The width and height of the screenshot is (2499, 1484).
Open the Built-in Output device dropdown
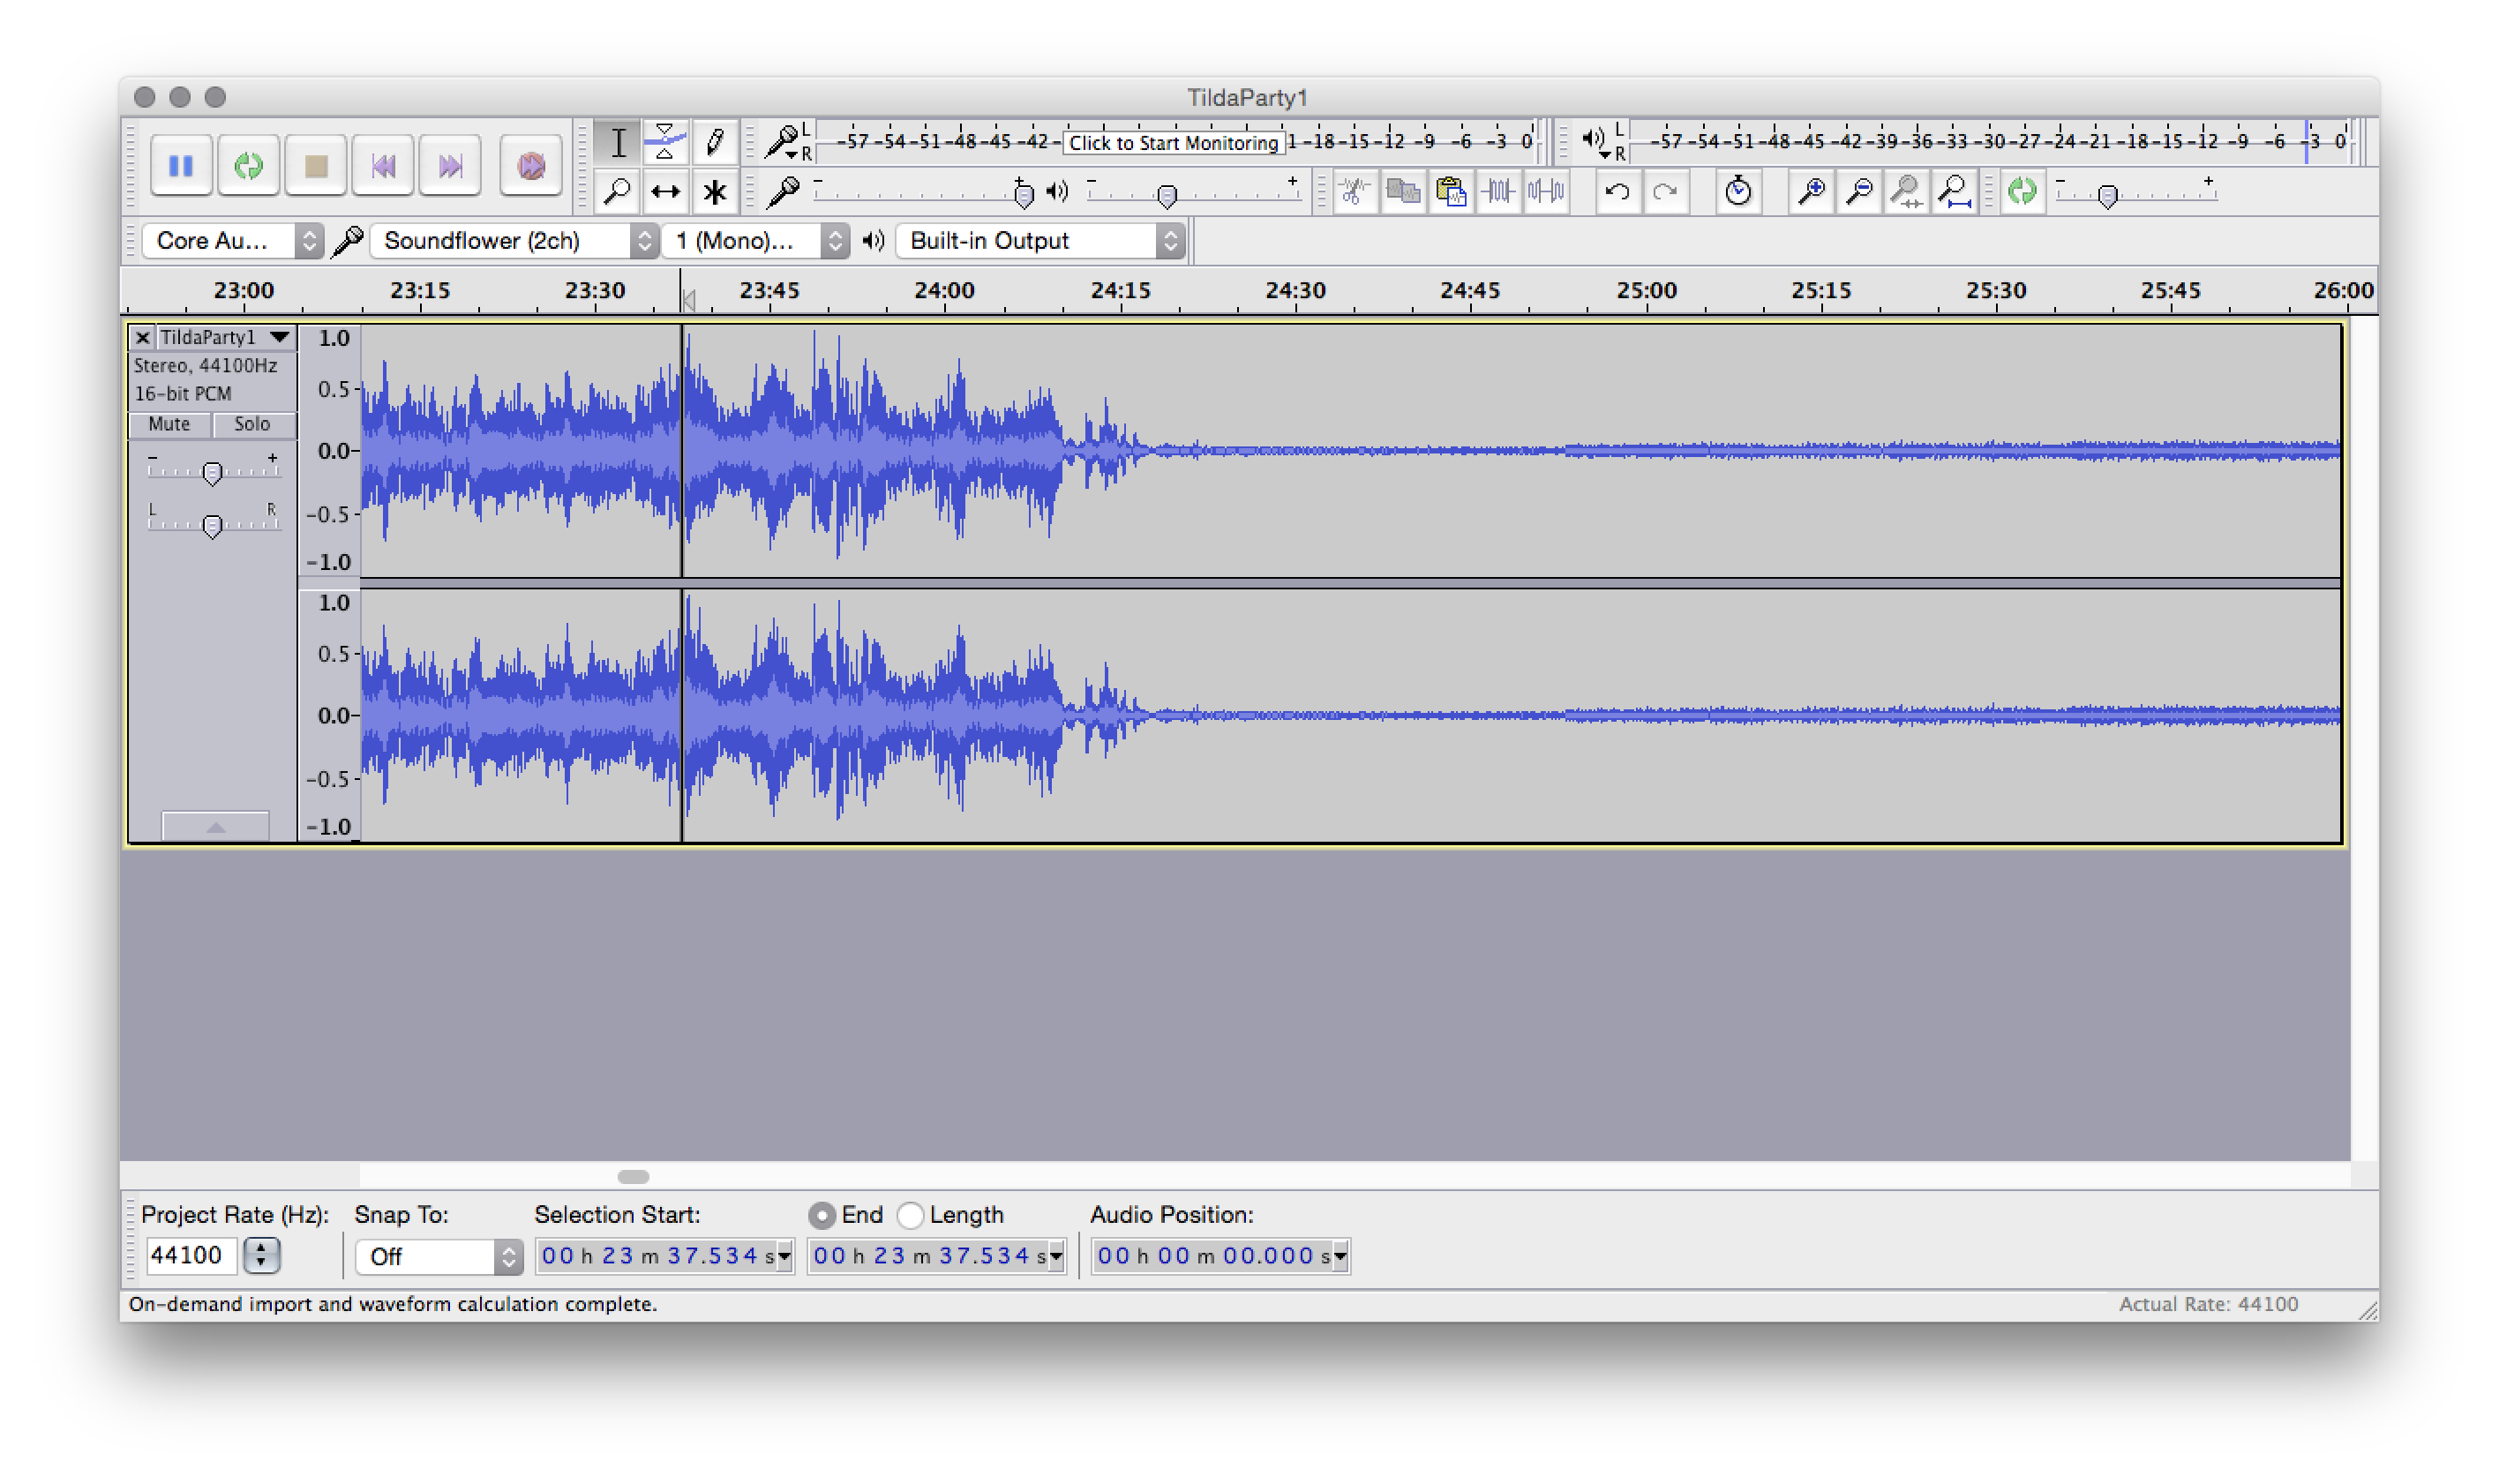[1040, 241]
